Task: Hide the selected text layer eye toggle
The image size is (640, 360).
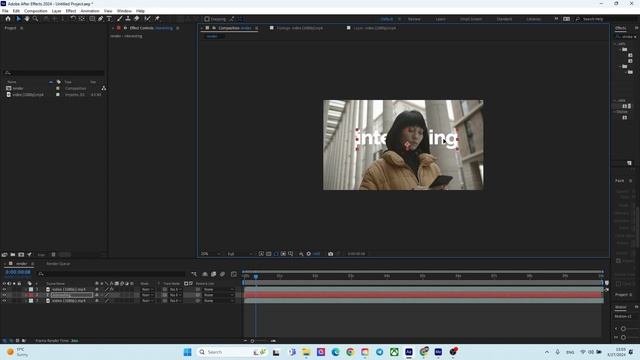Action: [x=4, y=295]
